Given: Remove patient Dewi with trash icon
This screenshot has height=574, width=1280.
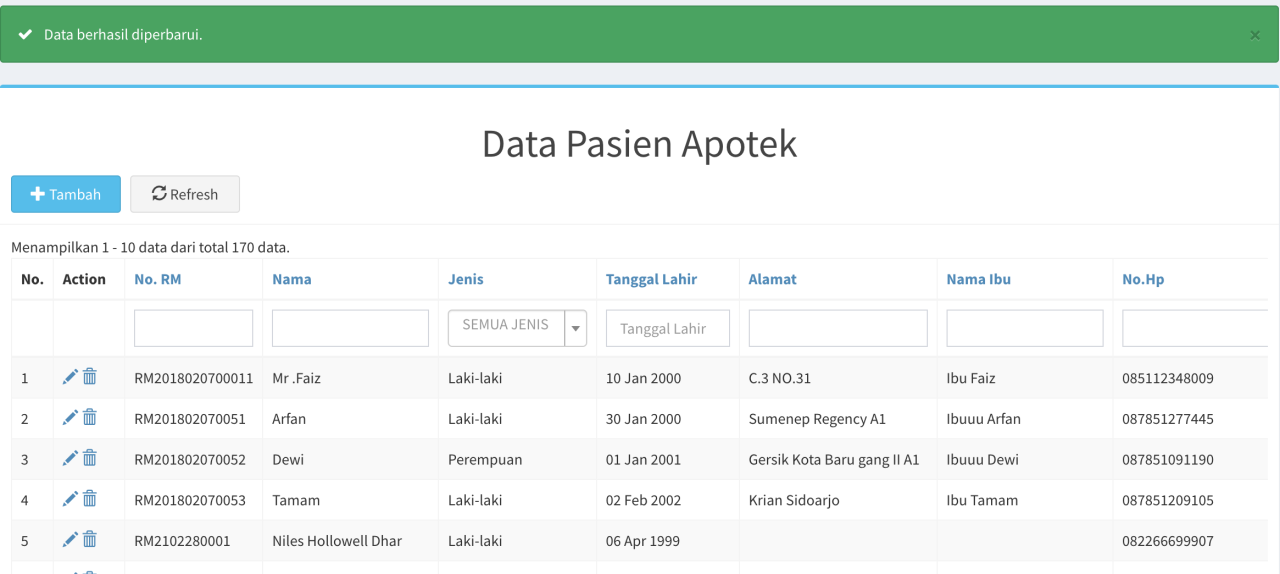Looking at the screenshot, I should coord(90,458).
